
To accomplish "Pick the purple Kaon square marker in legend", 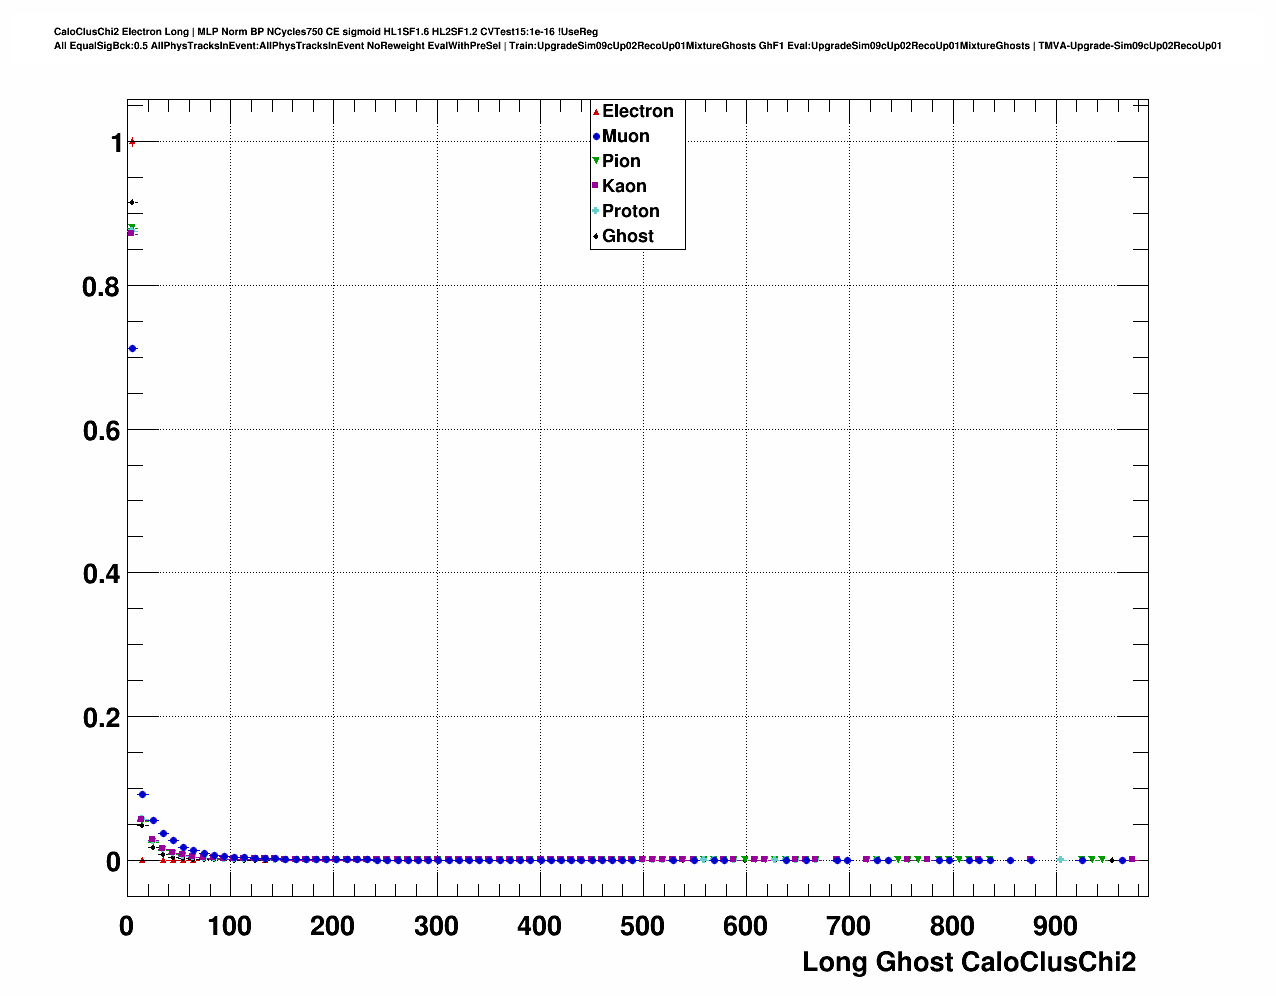I will [596, 186].
